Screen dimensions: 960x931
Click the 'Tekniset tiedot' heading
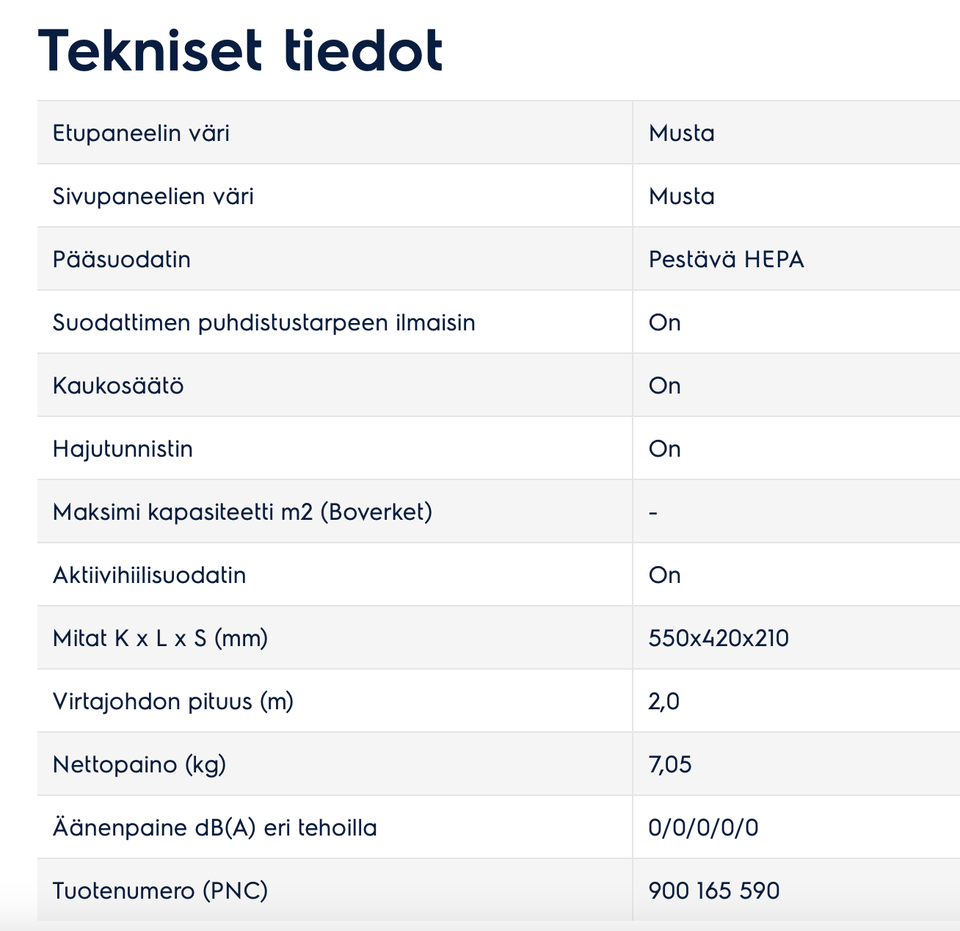(240, 50)
